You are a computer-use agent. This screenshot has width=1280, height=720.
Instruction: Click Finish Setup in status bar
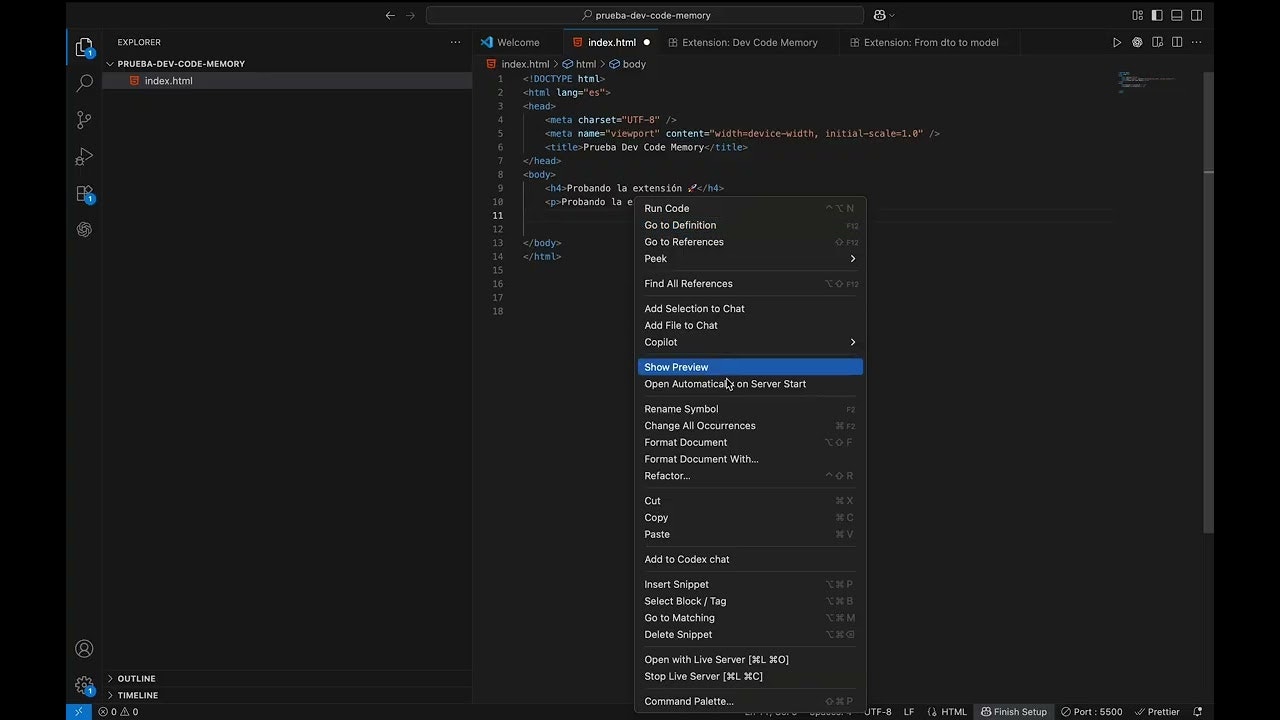(1014, 712)
